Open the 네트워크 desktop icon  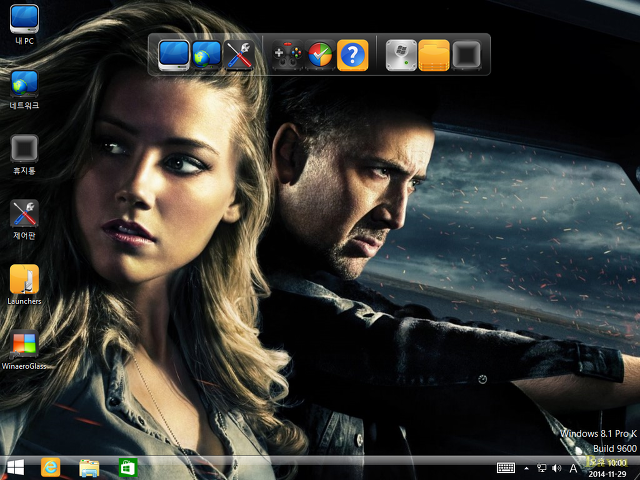click(24, 90)
